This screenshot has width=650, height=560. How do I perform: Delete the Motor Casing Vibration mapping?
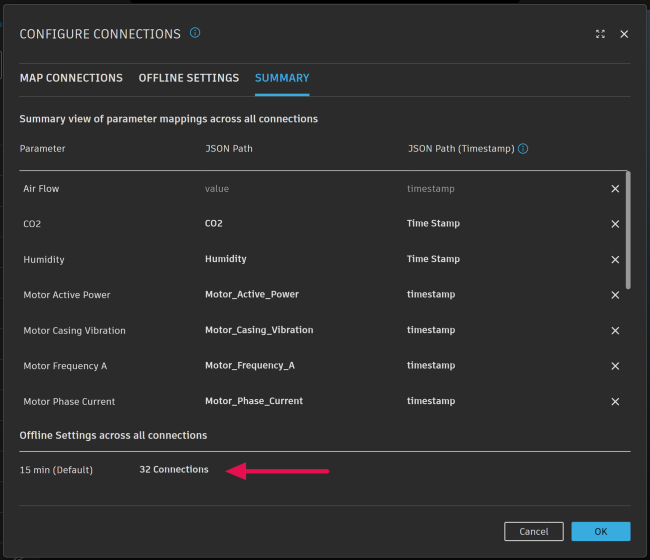click(615, 331)
